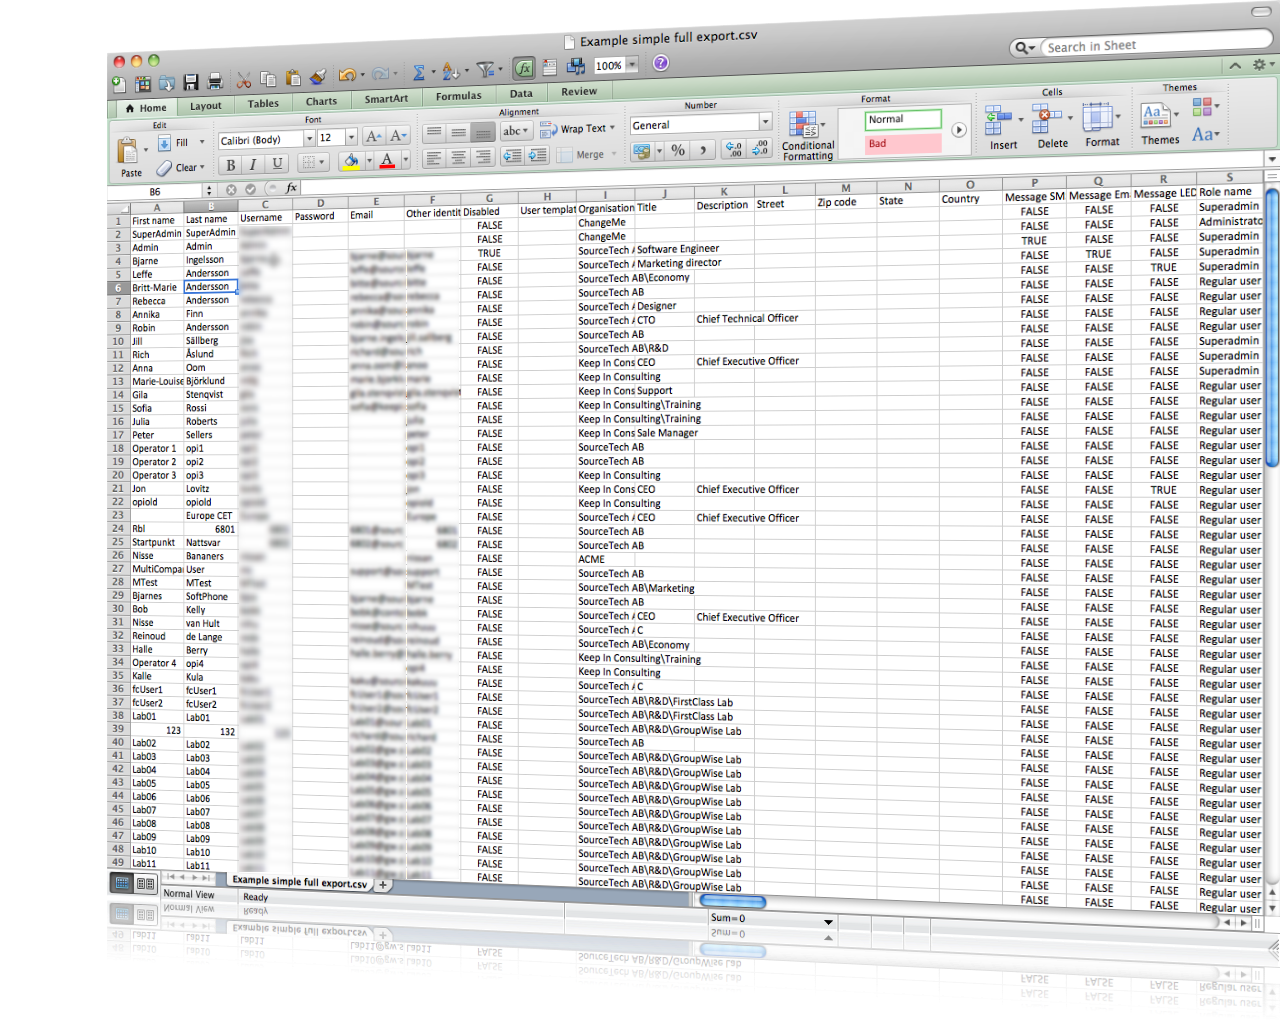
Task: Click the Open file folder icon
Action: 167,83
